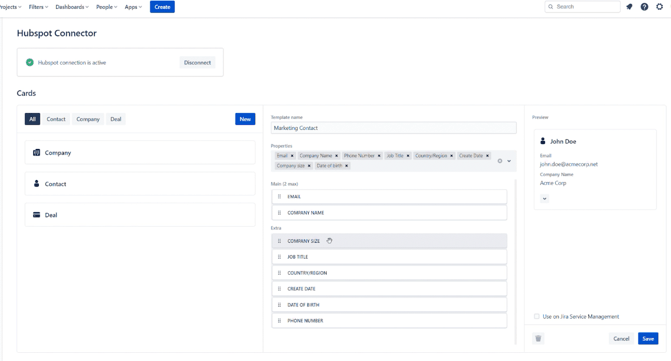The height and width of the screenshot is (361, 671).
Task: Remove the Job Title property tag
Action: coord(408,156)
